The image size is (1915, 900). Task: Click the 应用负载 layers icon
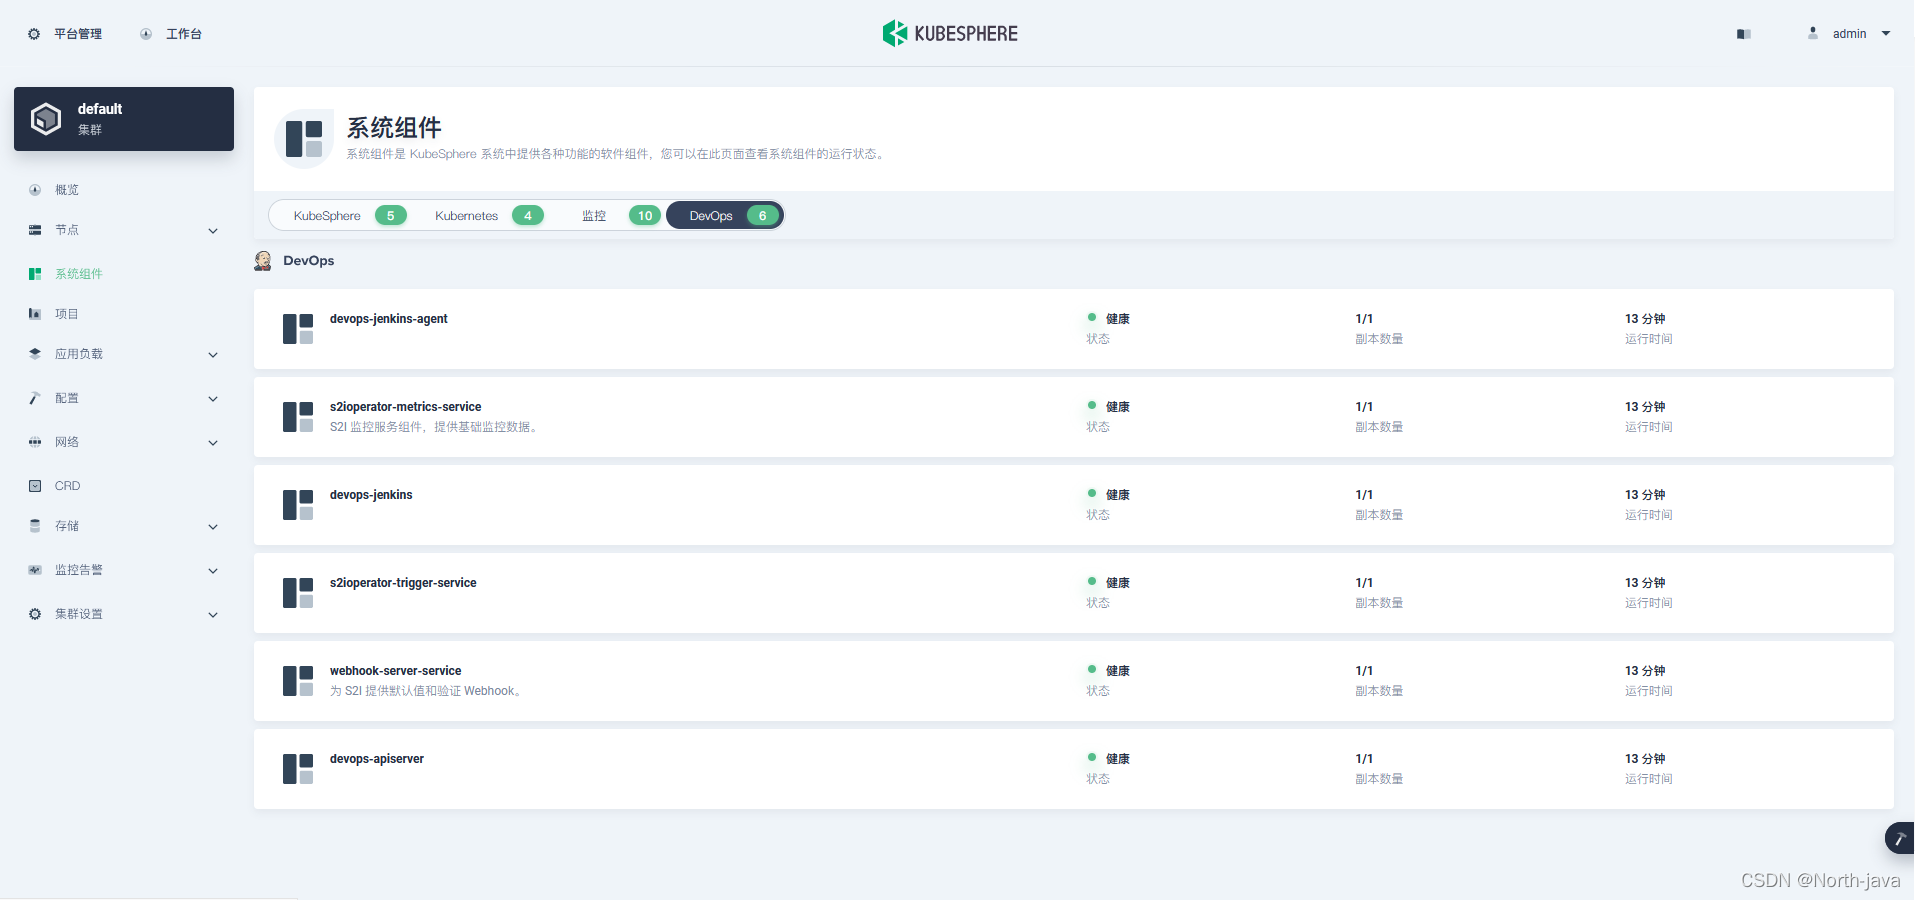tap(35, 354)
